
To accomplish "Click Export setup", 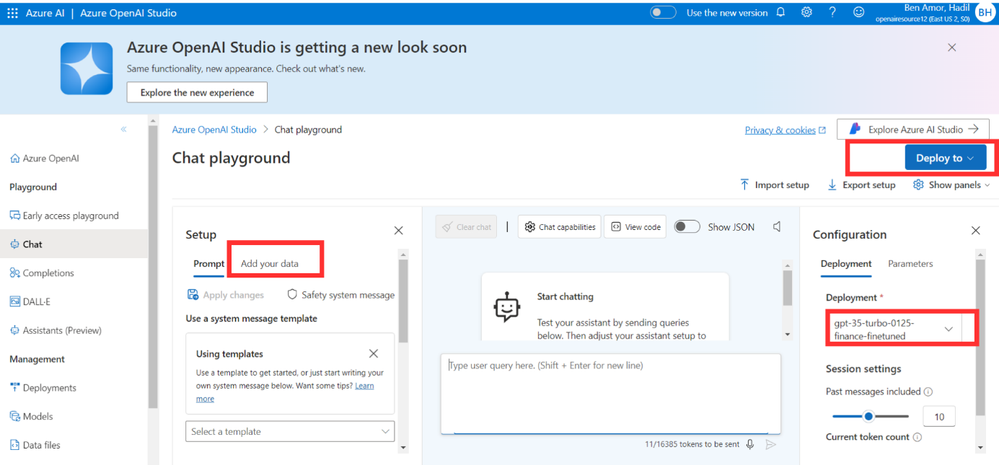I will pyautogui.click(x=861, y=185).
